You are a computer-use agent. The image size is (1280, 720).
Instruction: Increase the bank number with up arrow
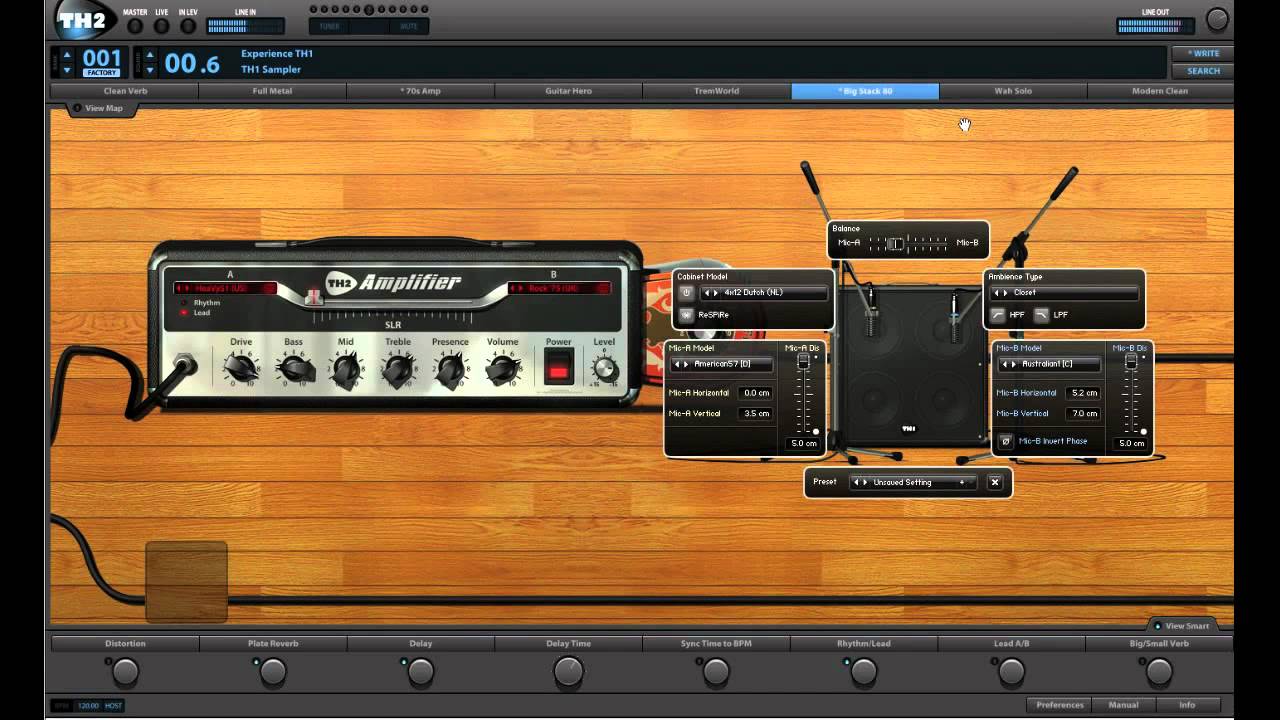67,55
